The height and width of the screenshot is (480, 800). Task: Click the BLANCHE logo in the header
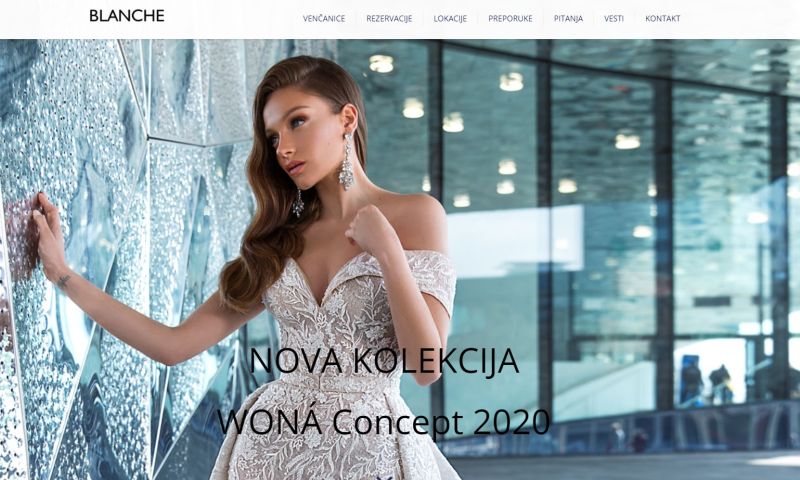(127, 16)
